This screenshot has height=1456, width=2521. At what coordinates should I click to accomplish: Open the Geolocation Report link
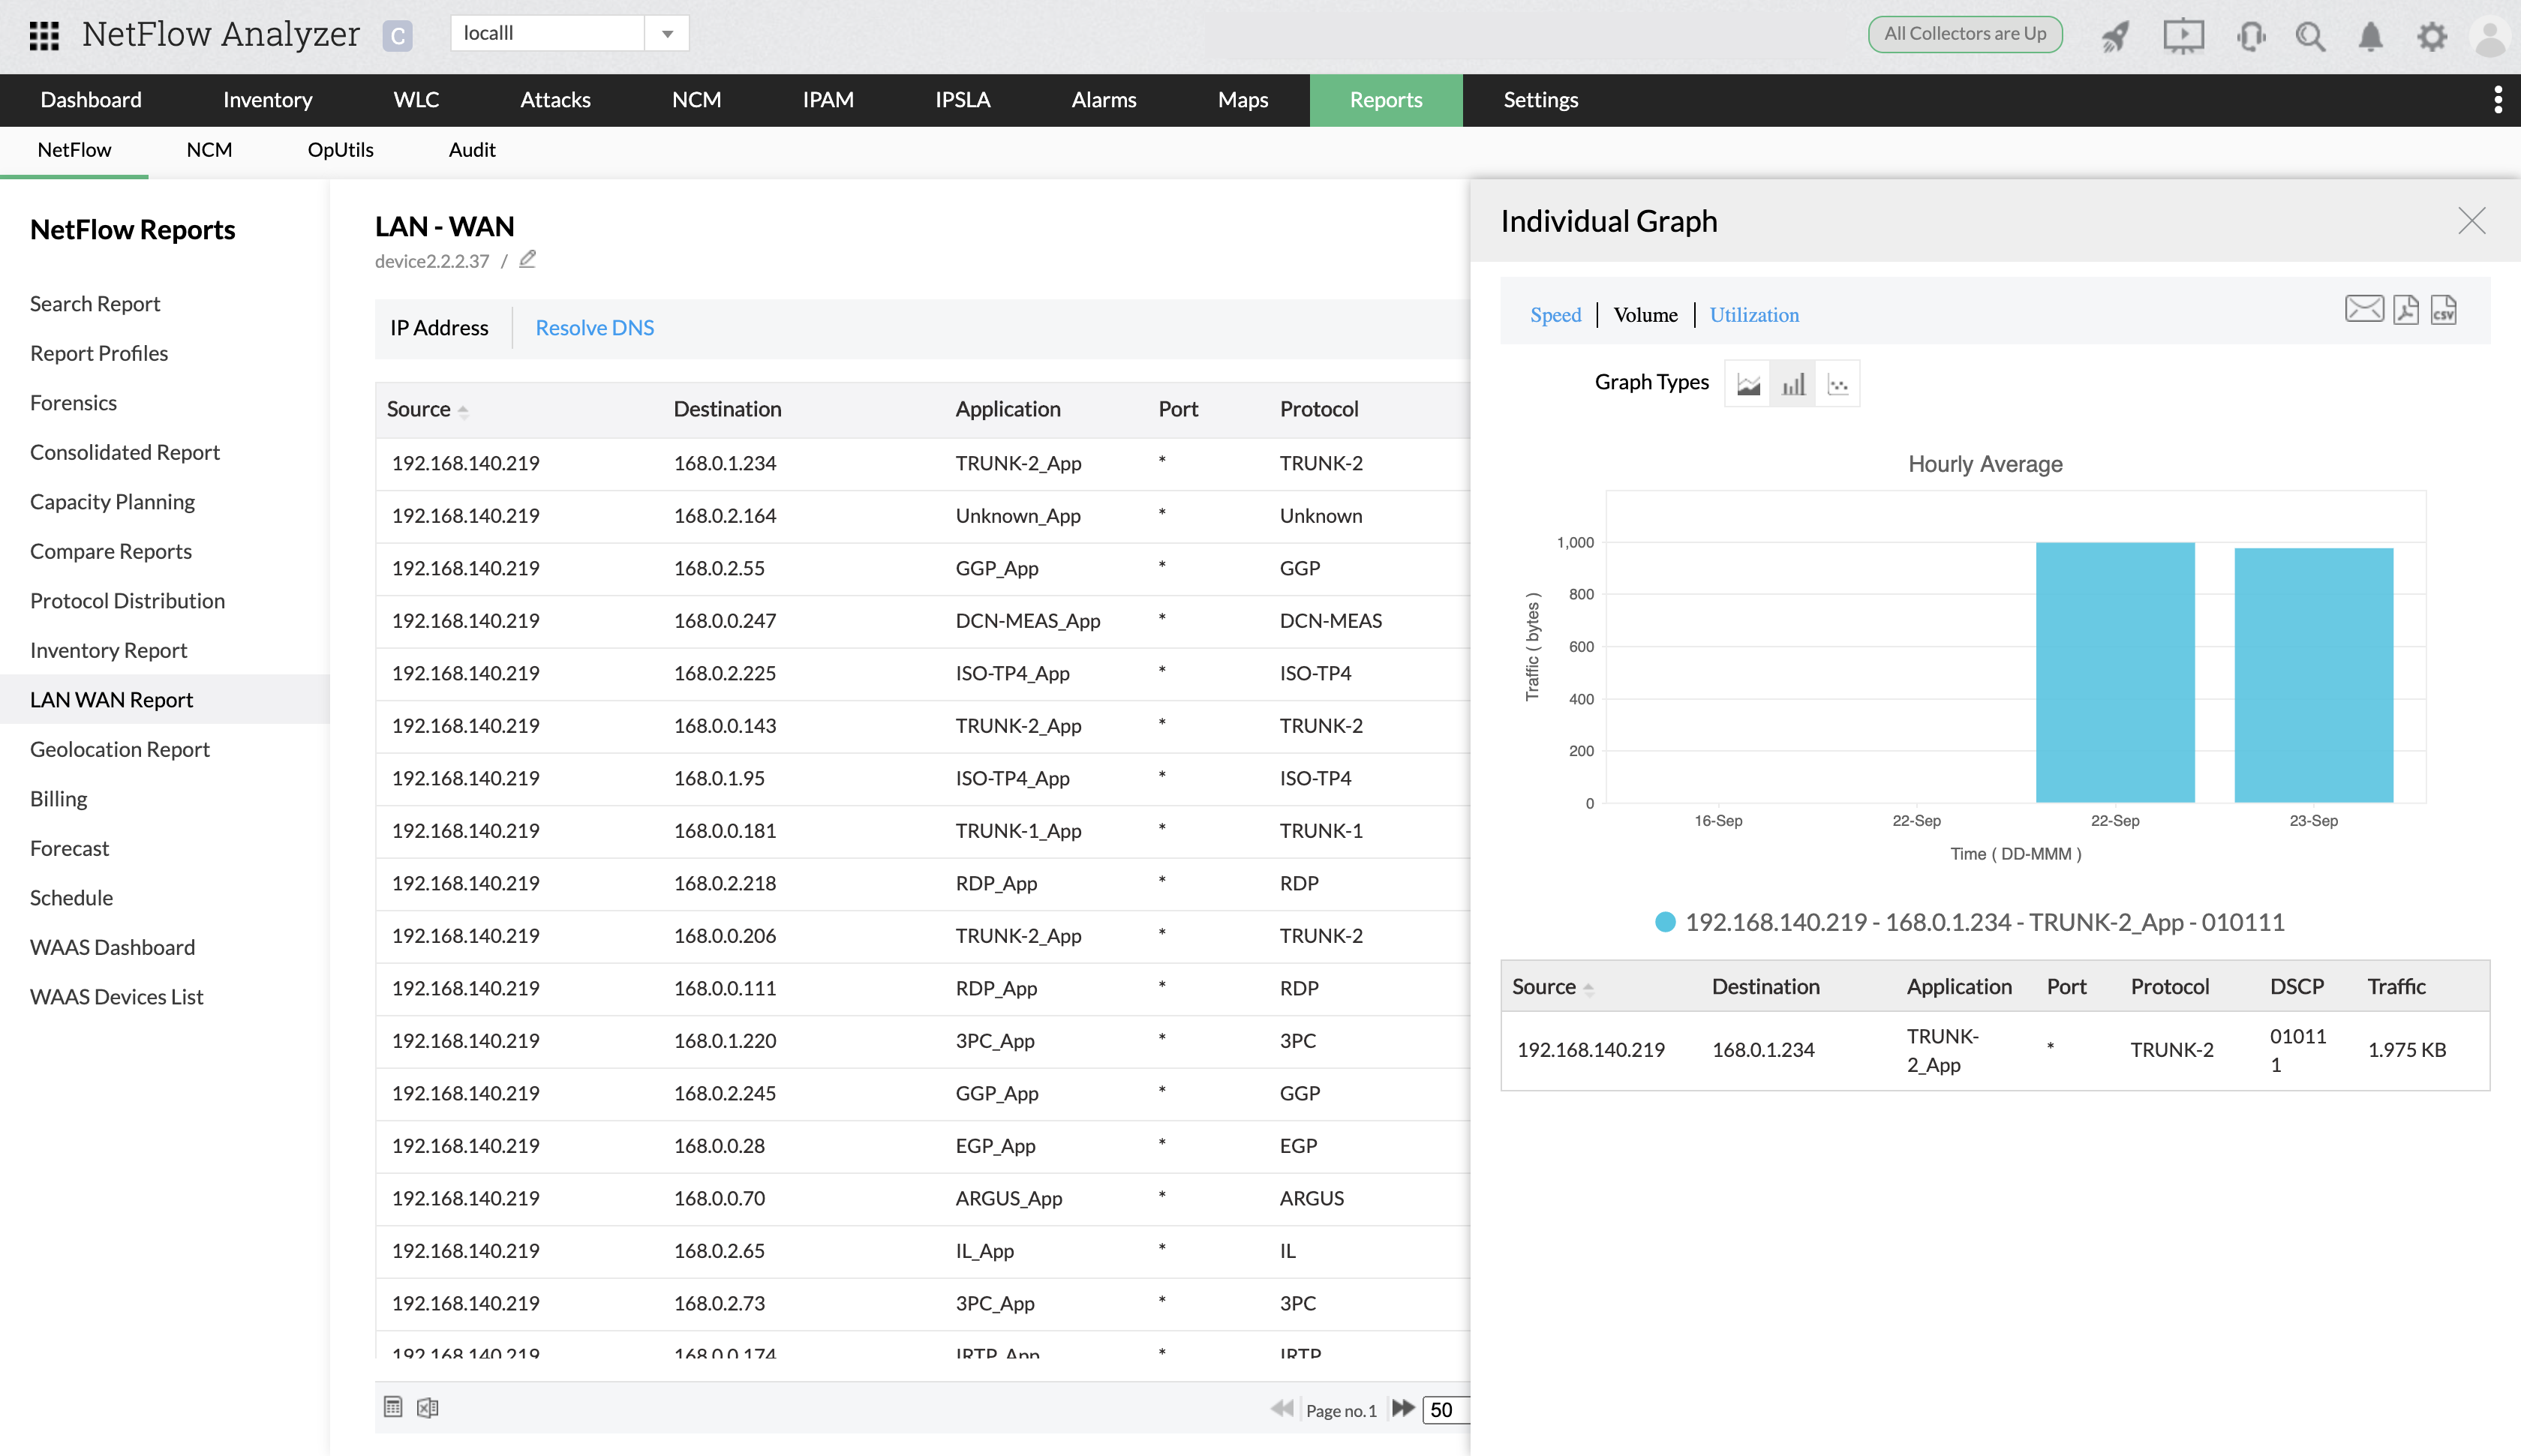(119, 749)
